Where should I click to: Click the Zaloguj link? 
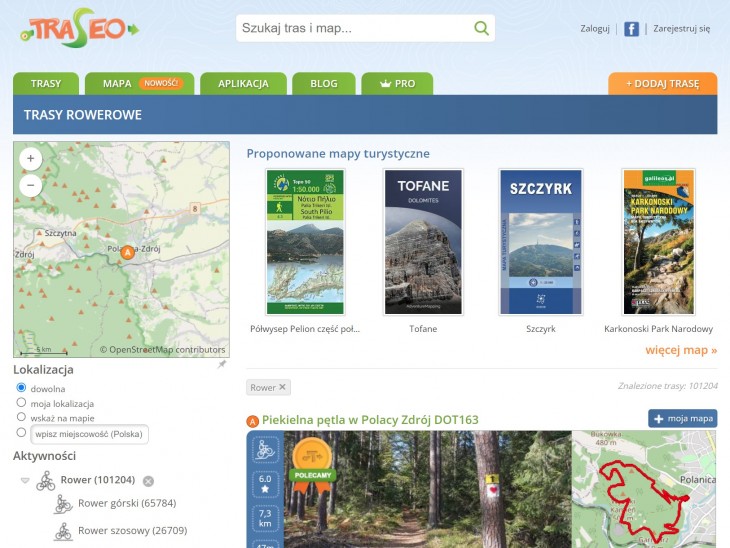pos(595,28)
